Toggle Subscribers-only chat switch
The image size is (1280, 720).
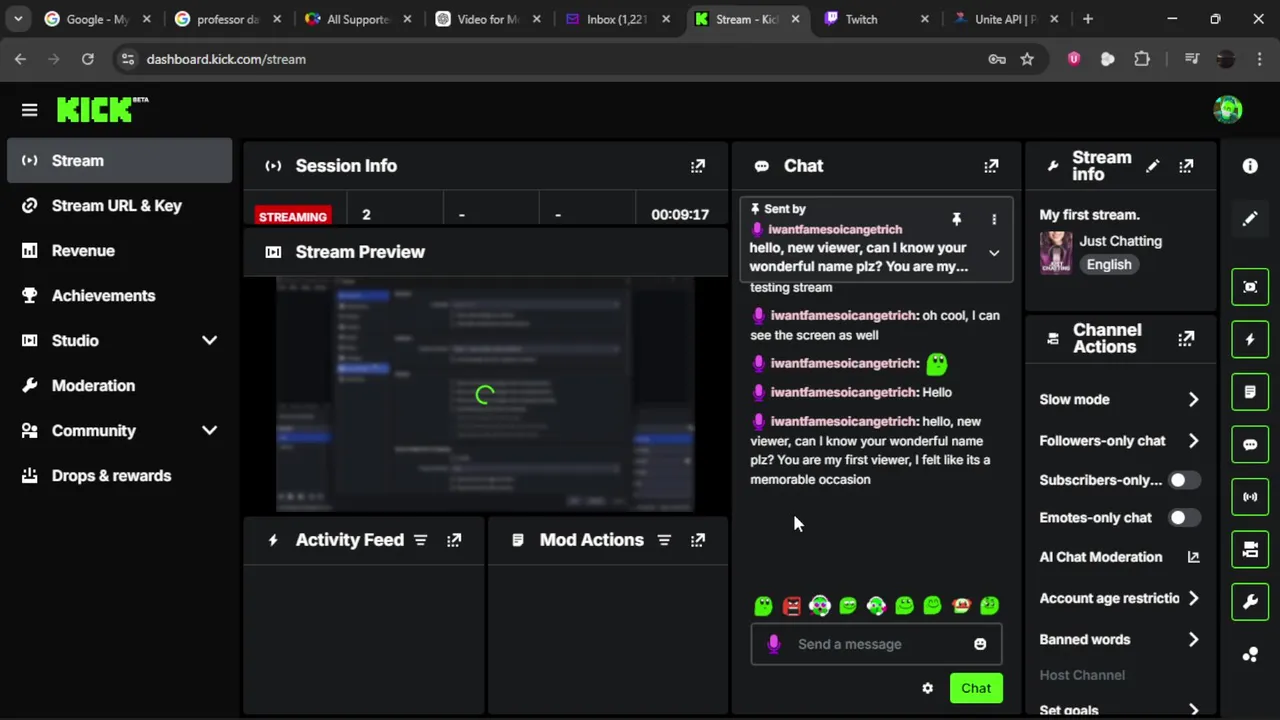[1183, 480]
